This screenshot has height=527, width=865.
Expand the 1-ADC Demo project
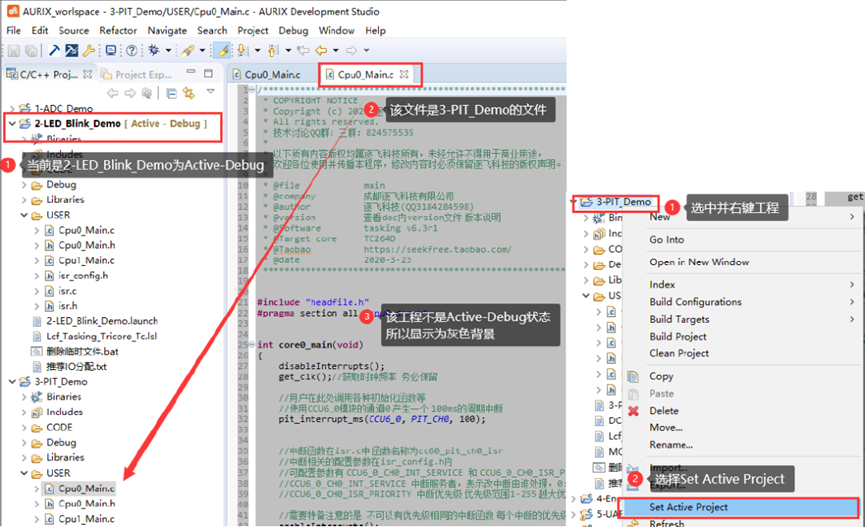pyautogui.click(x=12, y=109)
